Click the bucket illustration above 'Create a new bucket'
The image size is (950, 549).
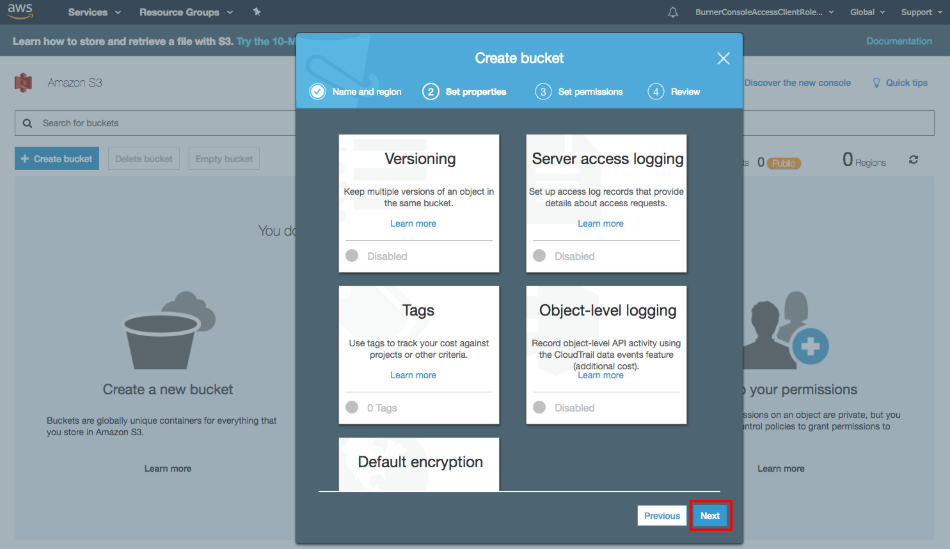169,331
